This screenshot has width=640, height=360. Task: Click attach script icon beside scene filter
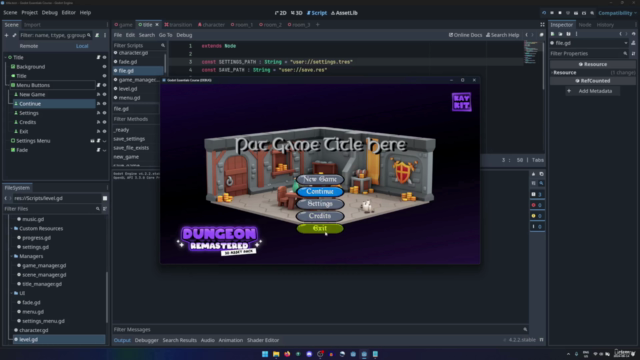pyautogui.click(x=97, y=36)
